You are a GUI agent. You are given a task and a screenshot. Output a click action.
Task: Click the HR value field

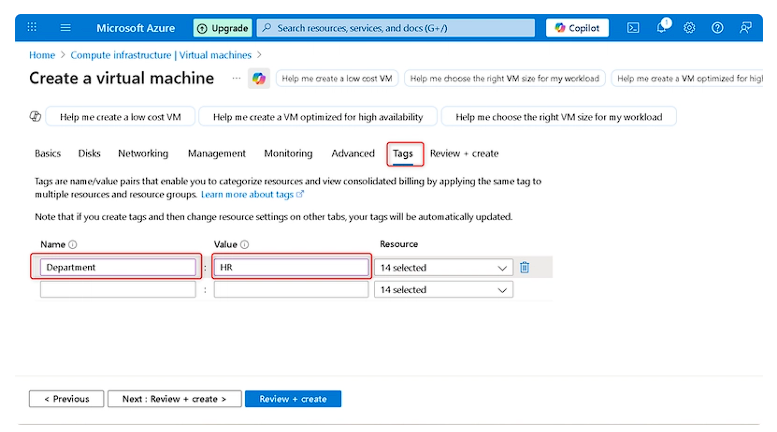pyautogui.click(x=291, y=267)
